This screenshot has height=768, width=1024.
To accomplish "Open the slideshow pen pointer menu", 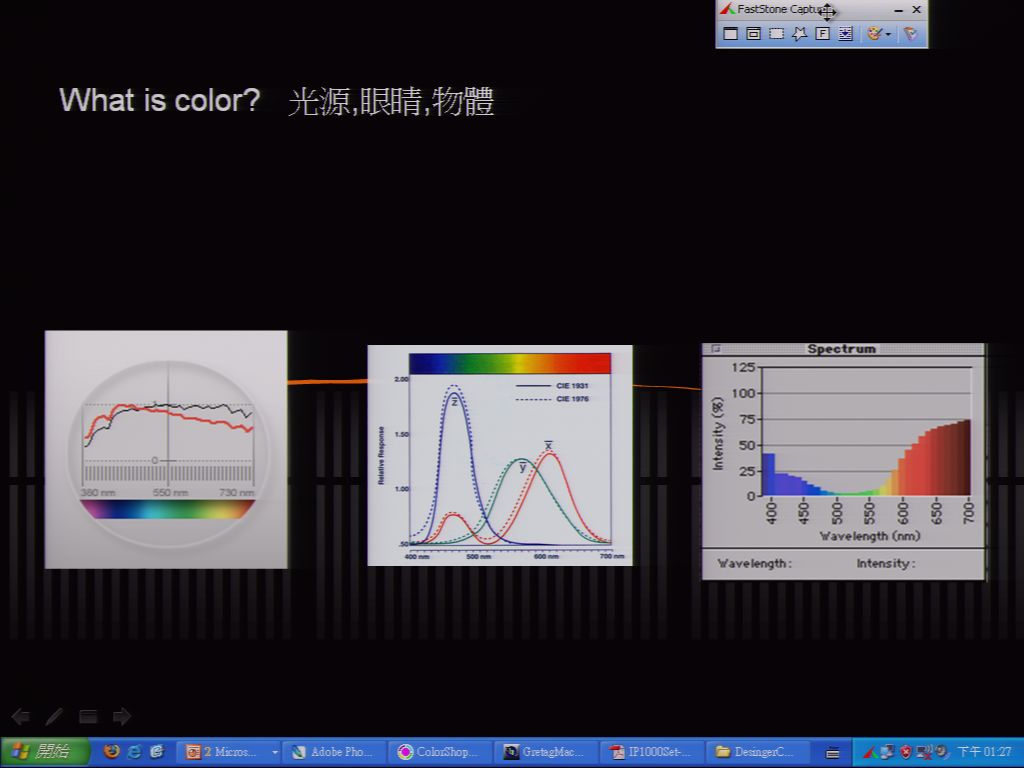I will 54,716.
